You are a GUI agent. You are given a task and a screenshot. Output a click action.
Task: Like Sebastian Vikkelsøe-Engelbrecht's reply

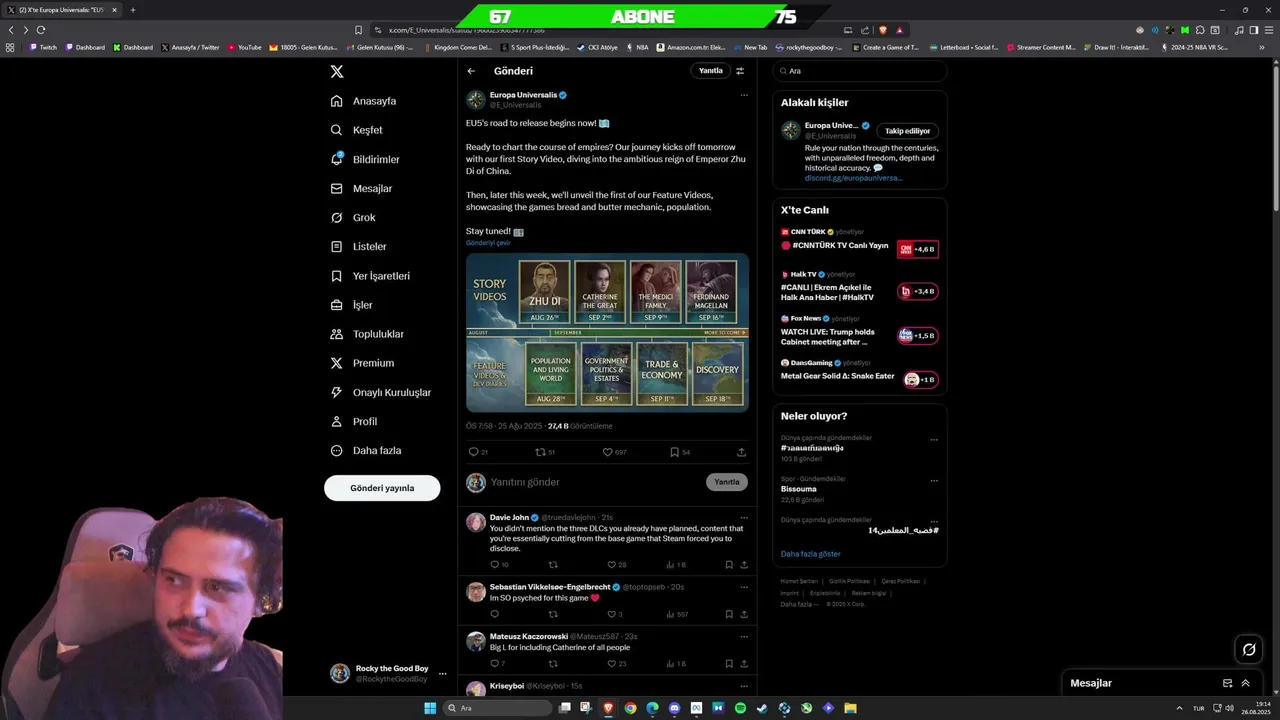614,614
